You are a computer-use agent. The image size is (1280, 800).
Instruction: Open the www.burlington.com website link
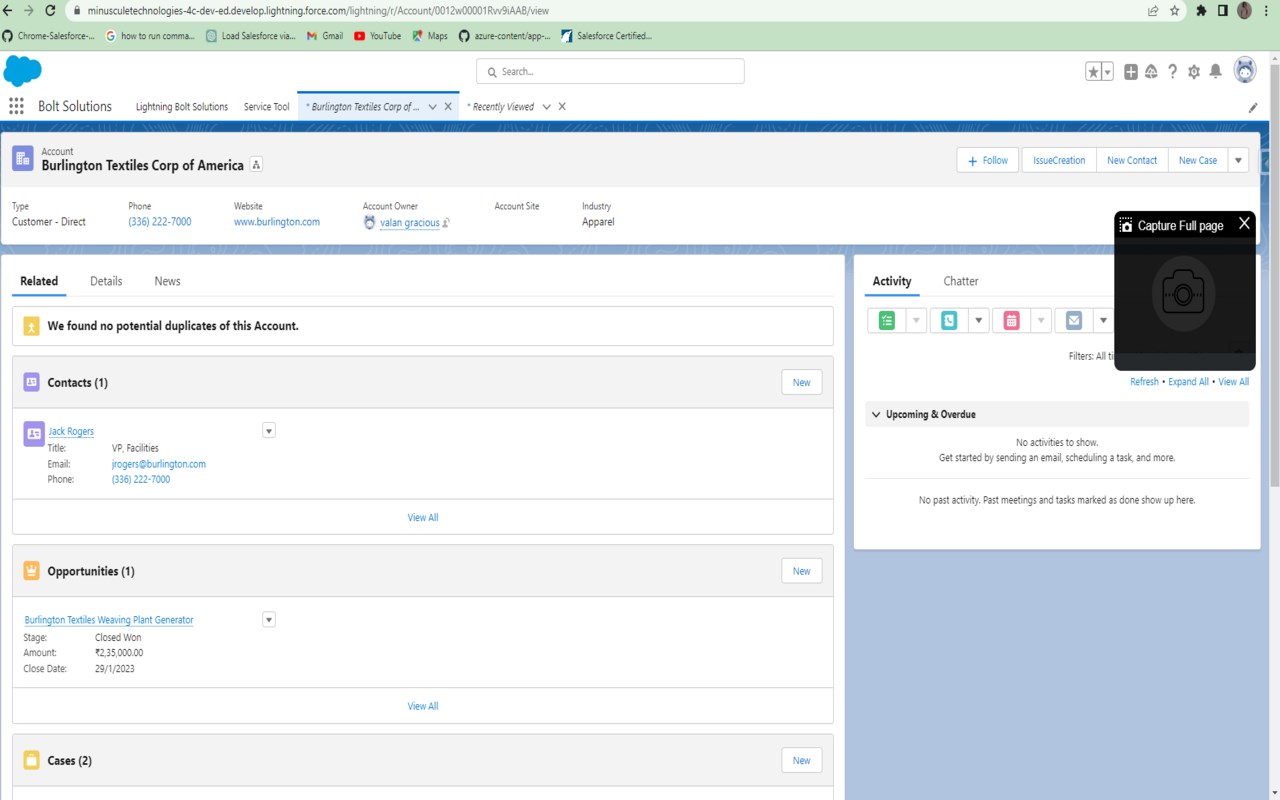pyautogui.click(x=277, y=222)
